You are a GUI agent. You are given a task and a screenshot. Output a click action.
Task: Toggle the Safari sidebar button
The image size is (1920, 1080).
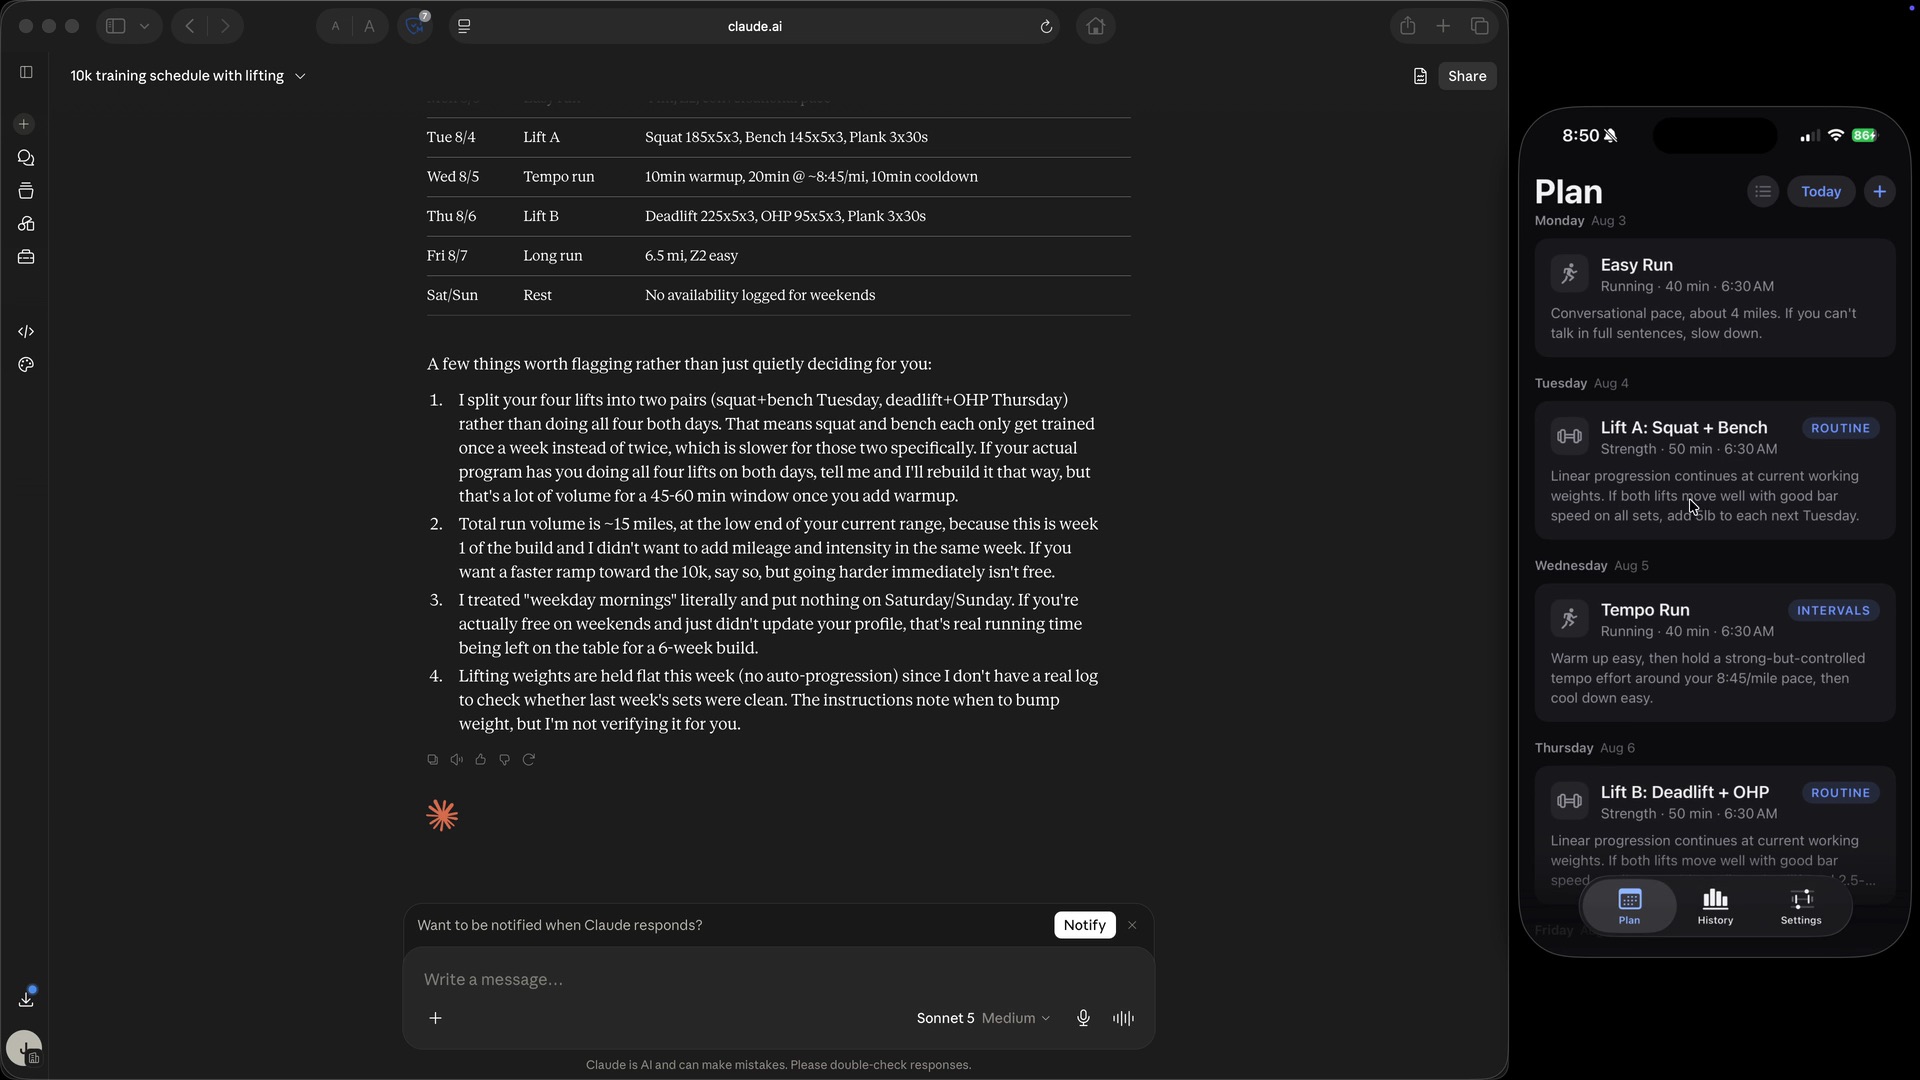click(116, 26)
